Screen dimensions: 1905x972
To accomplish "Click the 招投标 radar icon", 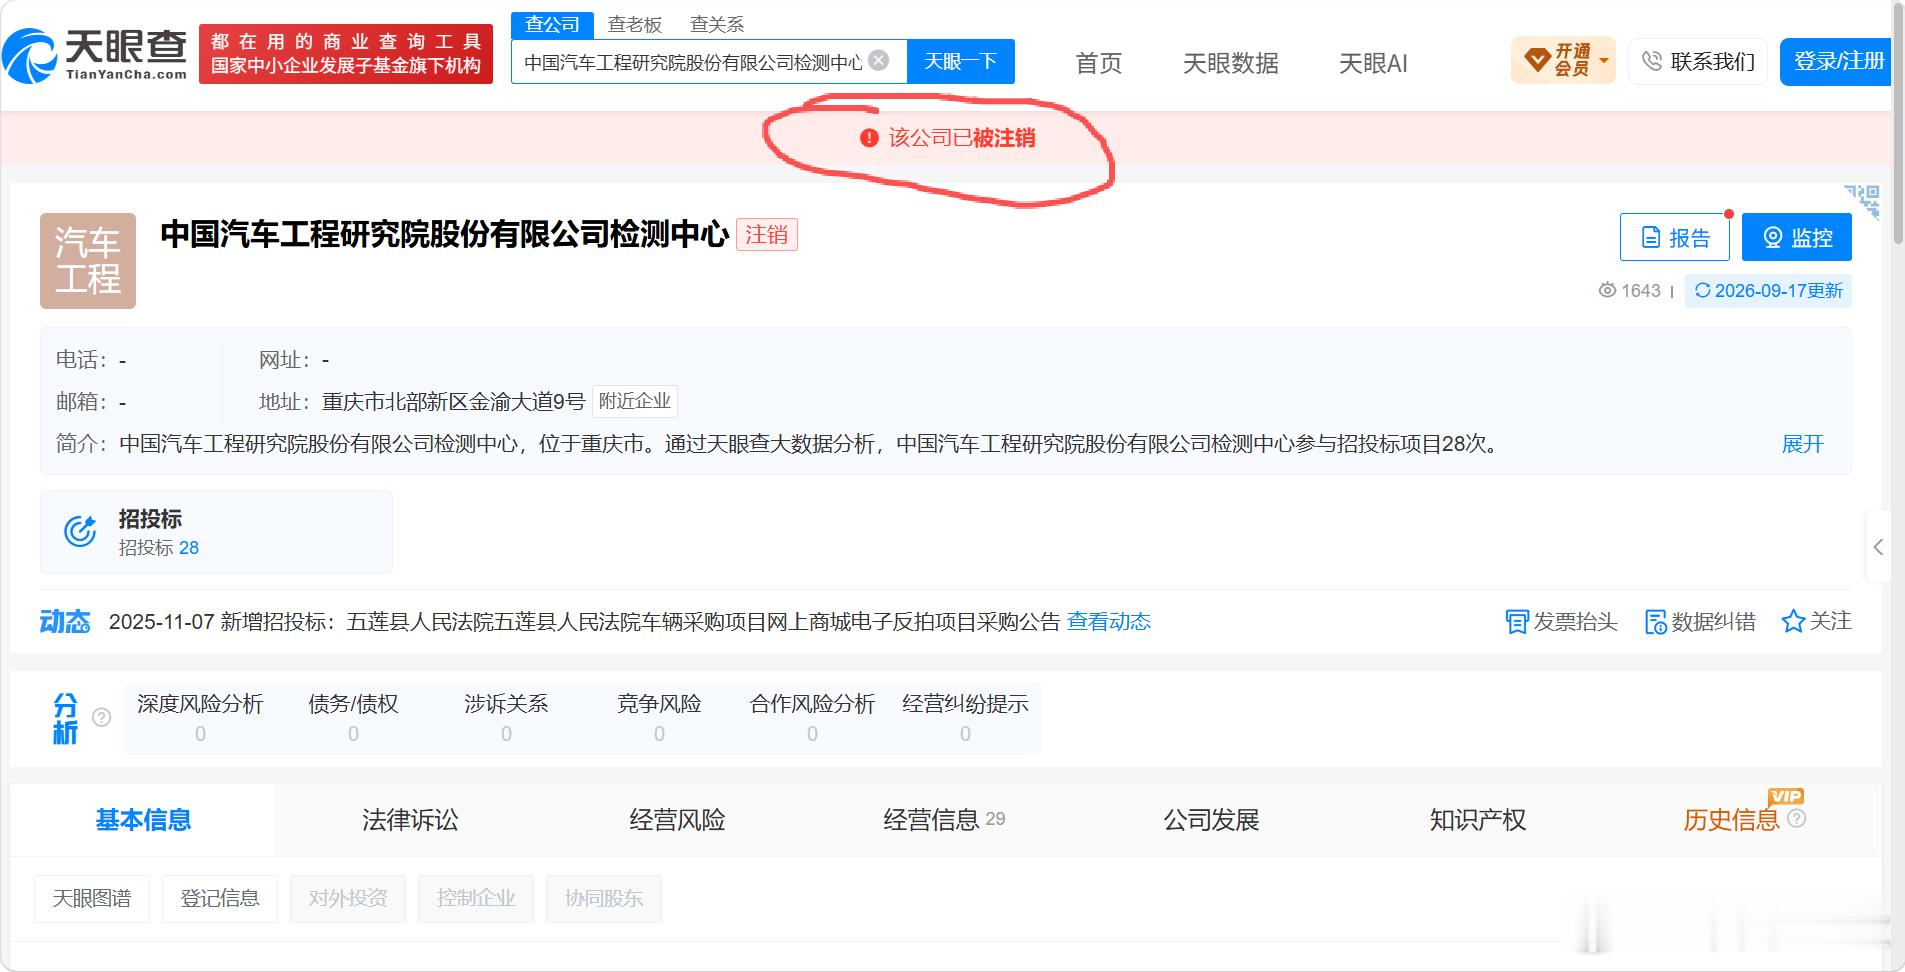I will pos(80,532).
